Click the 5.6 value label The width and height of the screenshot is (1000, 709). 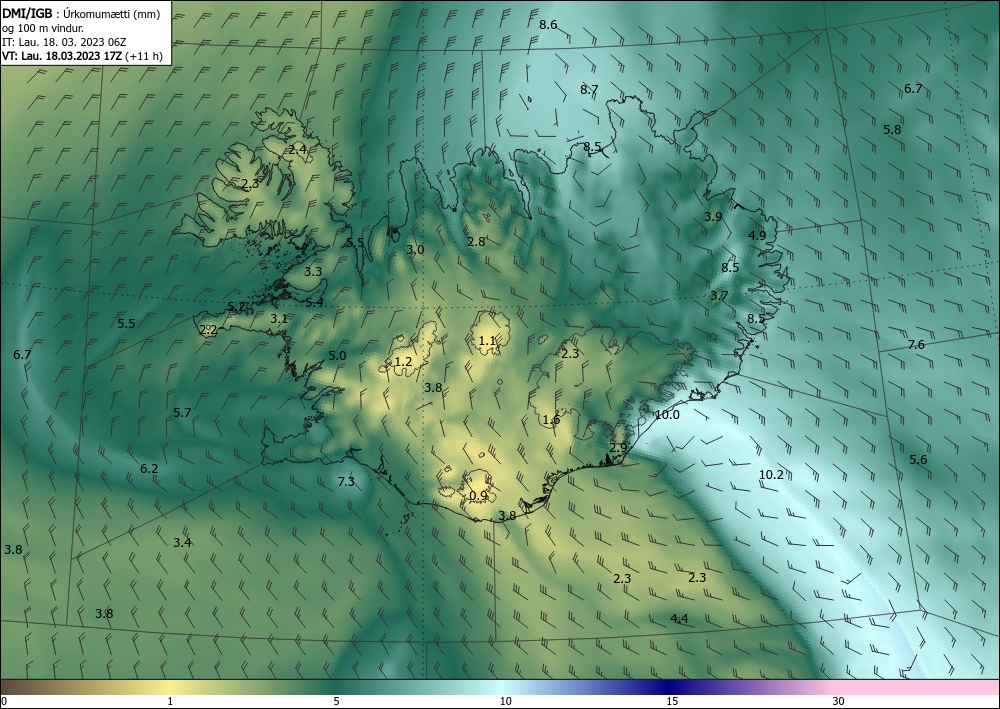[918, 460]
